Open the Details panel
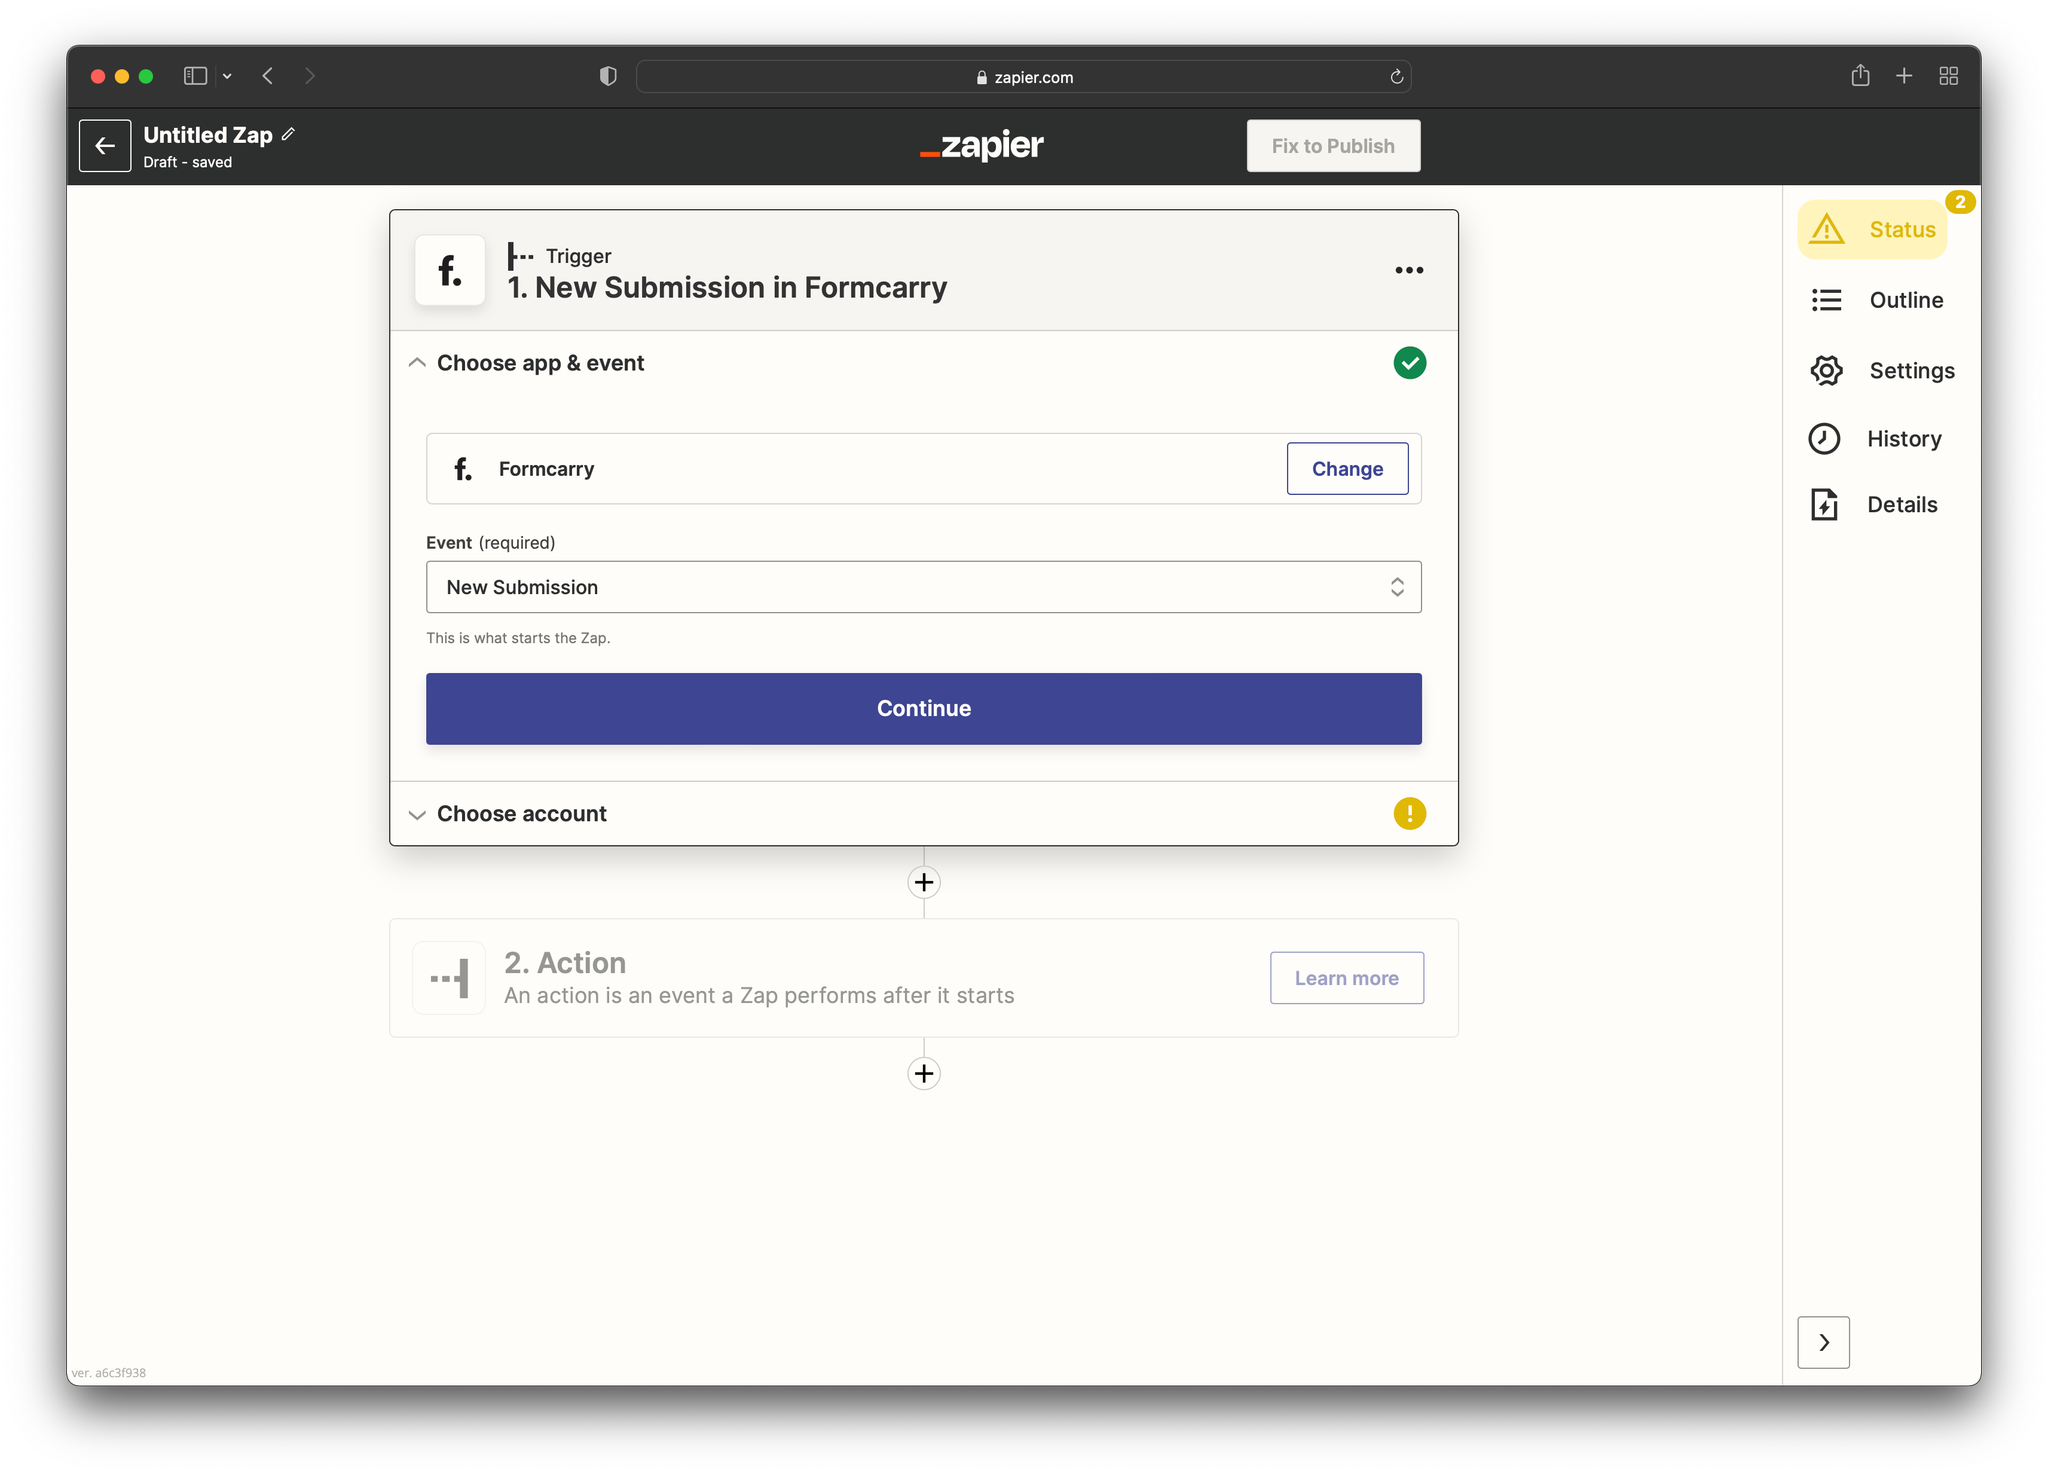The height and width of the screenshot is (1474, 2048). click(1874, 505)
